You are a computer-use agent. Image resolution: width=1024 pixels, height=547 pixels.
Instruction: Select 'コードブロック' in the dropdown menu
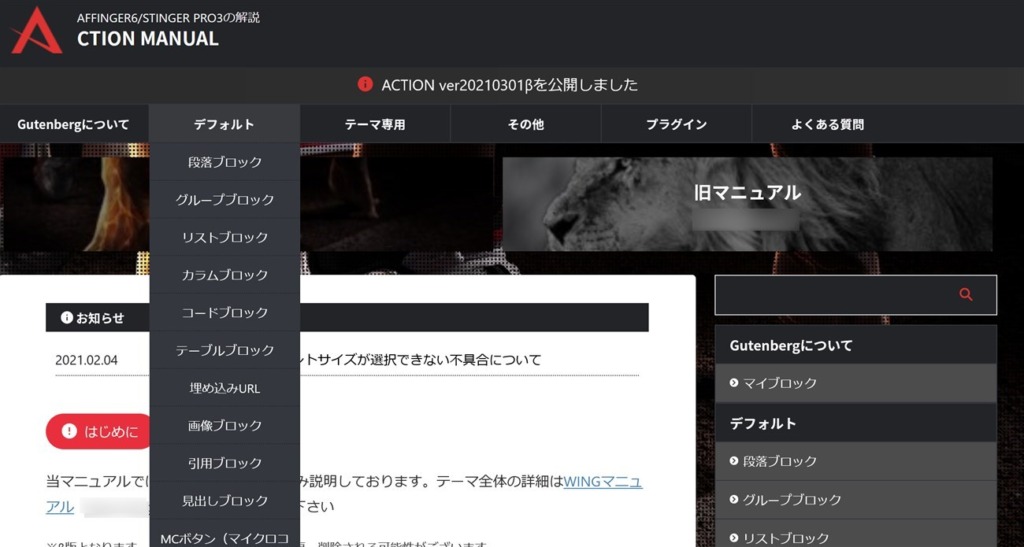[225, 313]
